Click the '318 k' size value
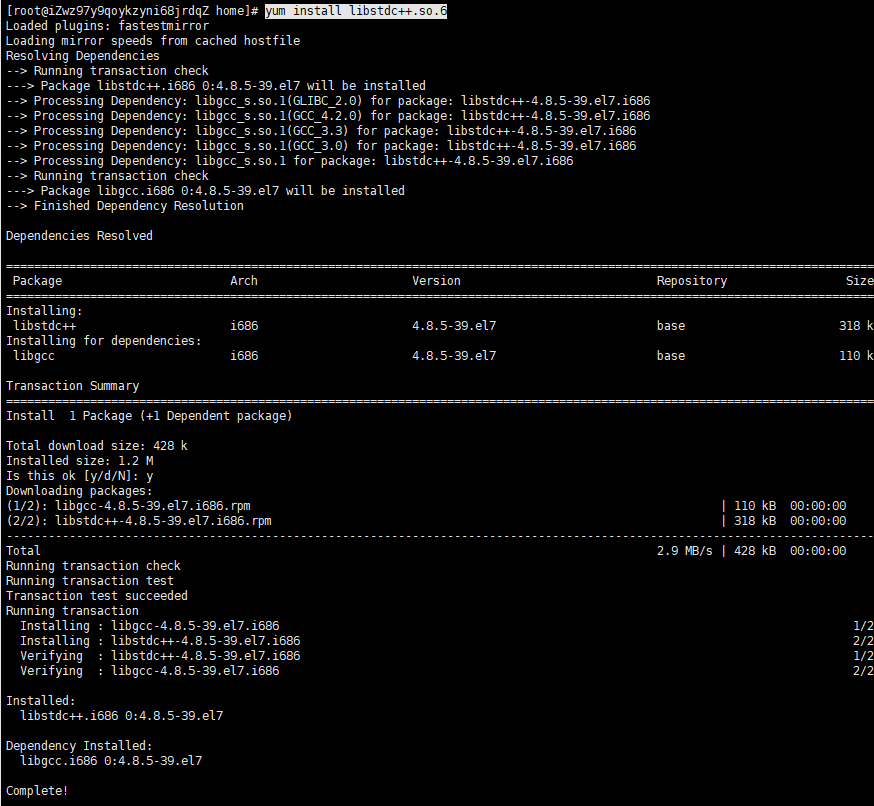Viewport: 874px width, 806px height. point(856,326)
